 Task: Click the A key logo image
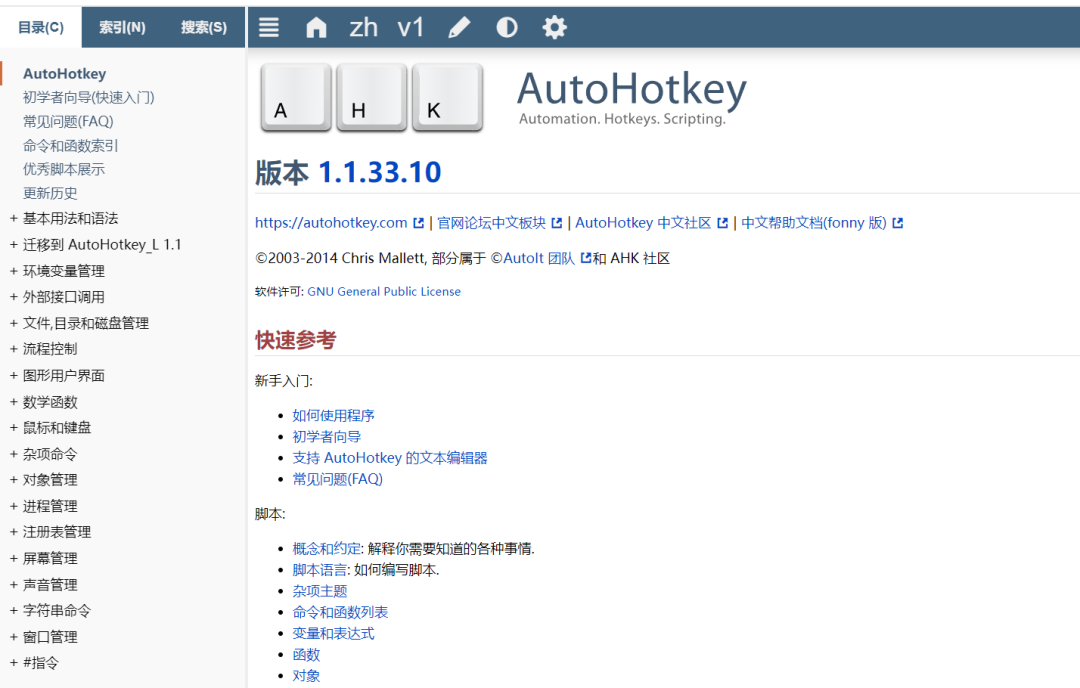(296, 96)
